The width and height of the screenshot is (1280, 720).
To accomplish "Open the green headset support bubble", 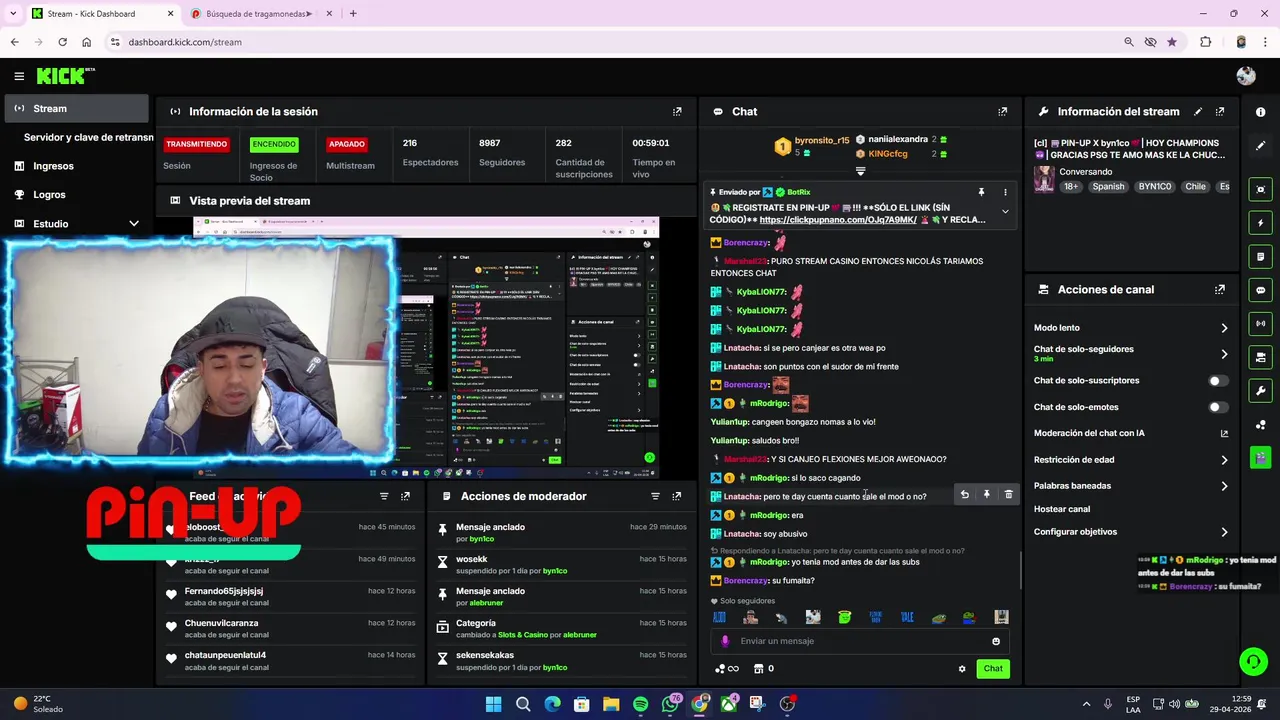I will (x=1253, y=661).
